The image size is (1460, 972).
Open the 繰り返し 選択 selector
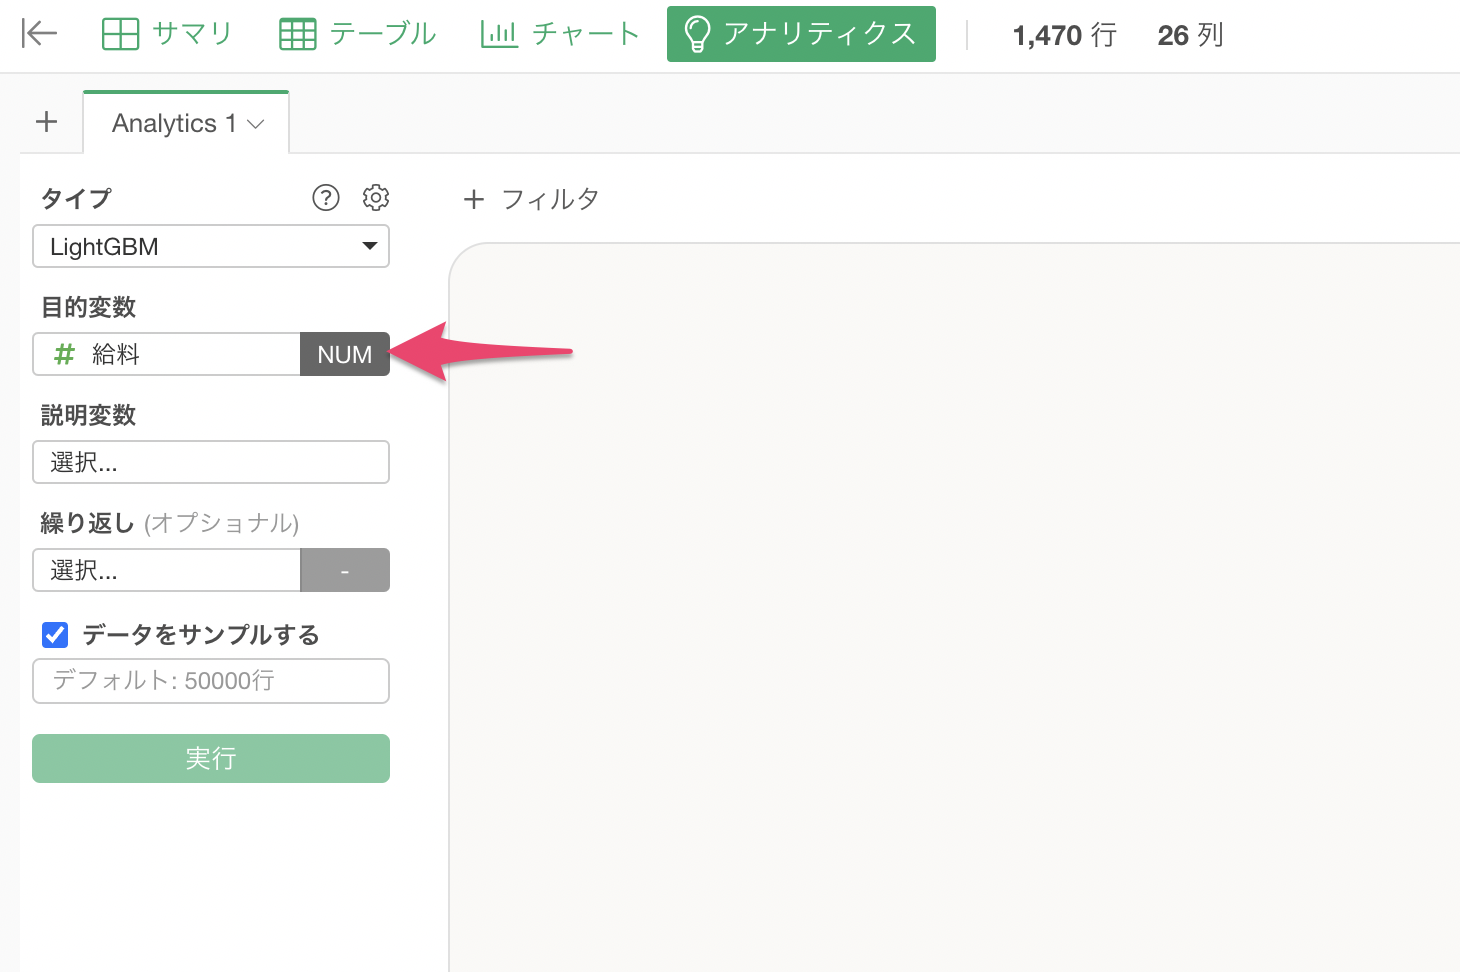click(167, 570)
